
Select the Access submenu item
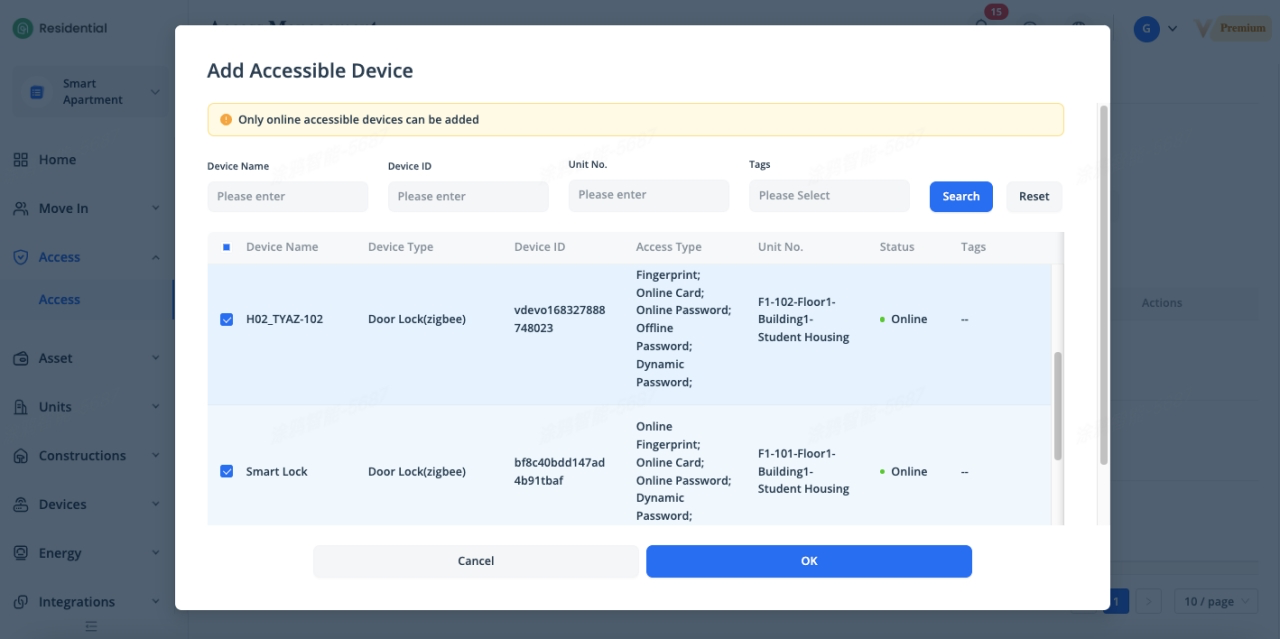point(59,300)
